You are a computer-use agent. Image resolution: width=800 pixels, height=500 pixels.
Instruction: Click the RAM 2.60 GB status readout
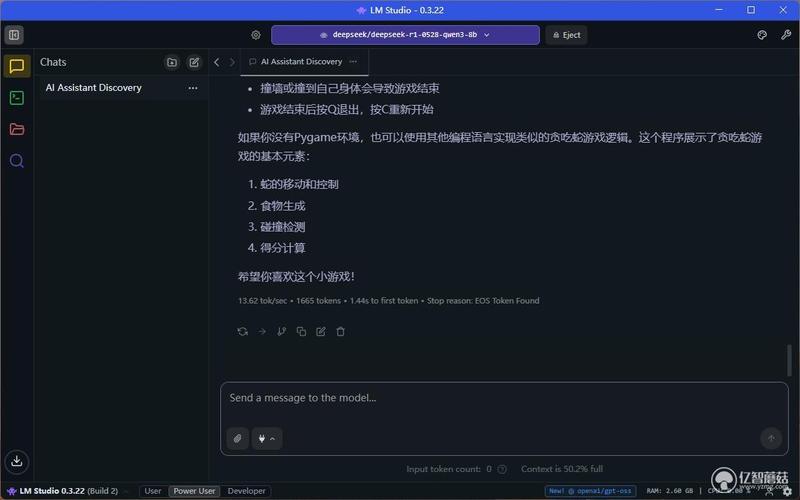coord(670,491)
